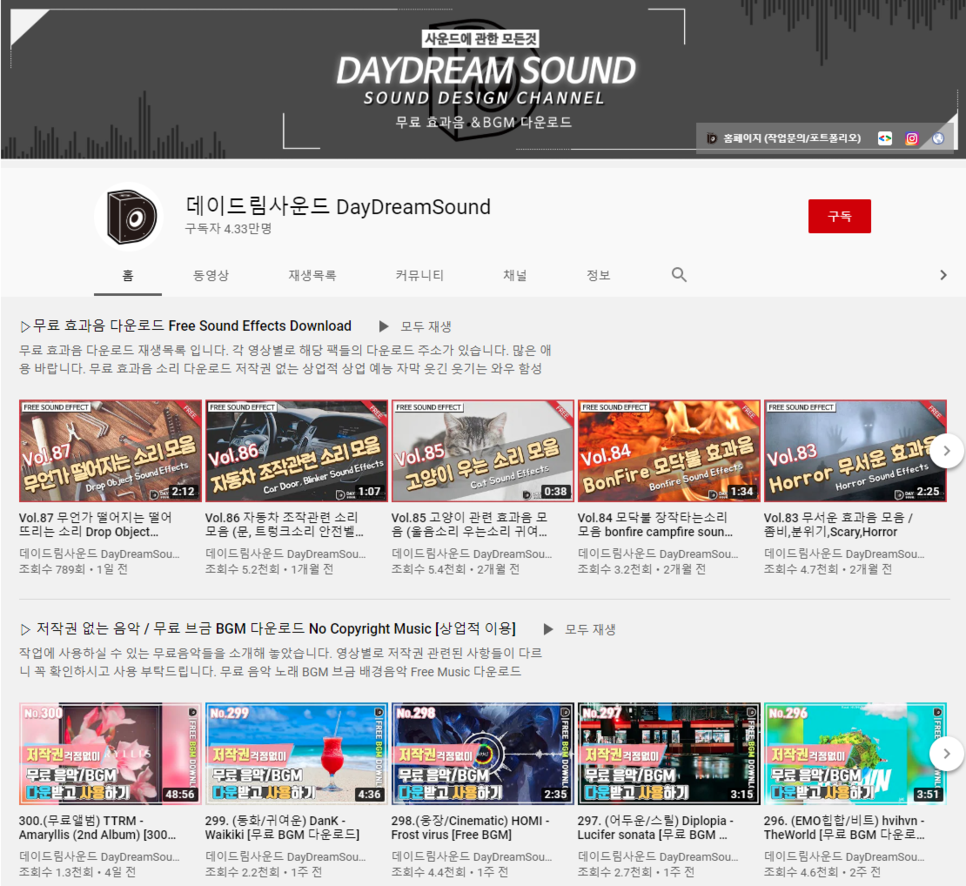Image resolution: width=966 pixels, height=886 pixels.
Task: Click 조회수 789회 • 1일 전 text
Action: pyautogui.click(x=73, y=569)
